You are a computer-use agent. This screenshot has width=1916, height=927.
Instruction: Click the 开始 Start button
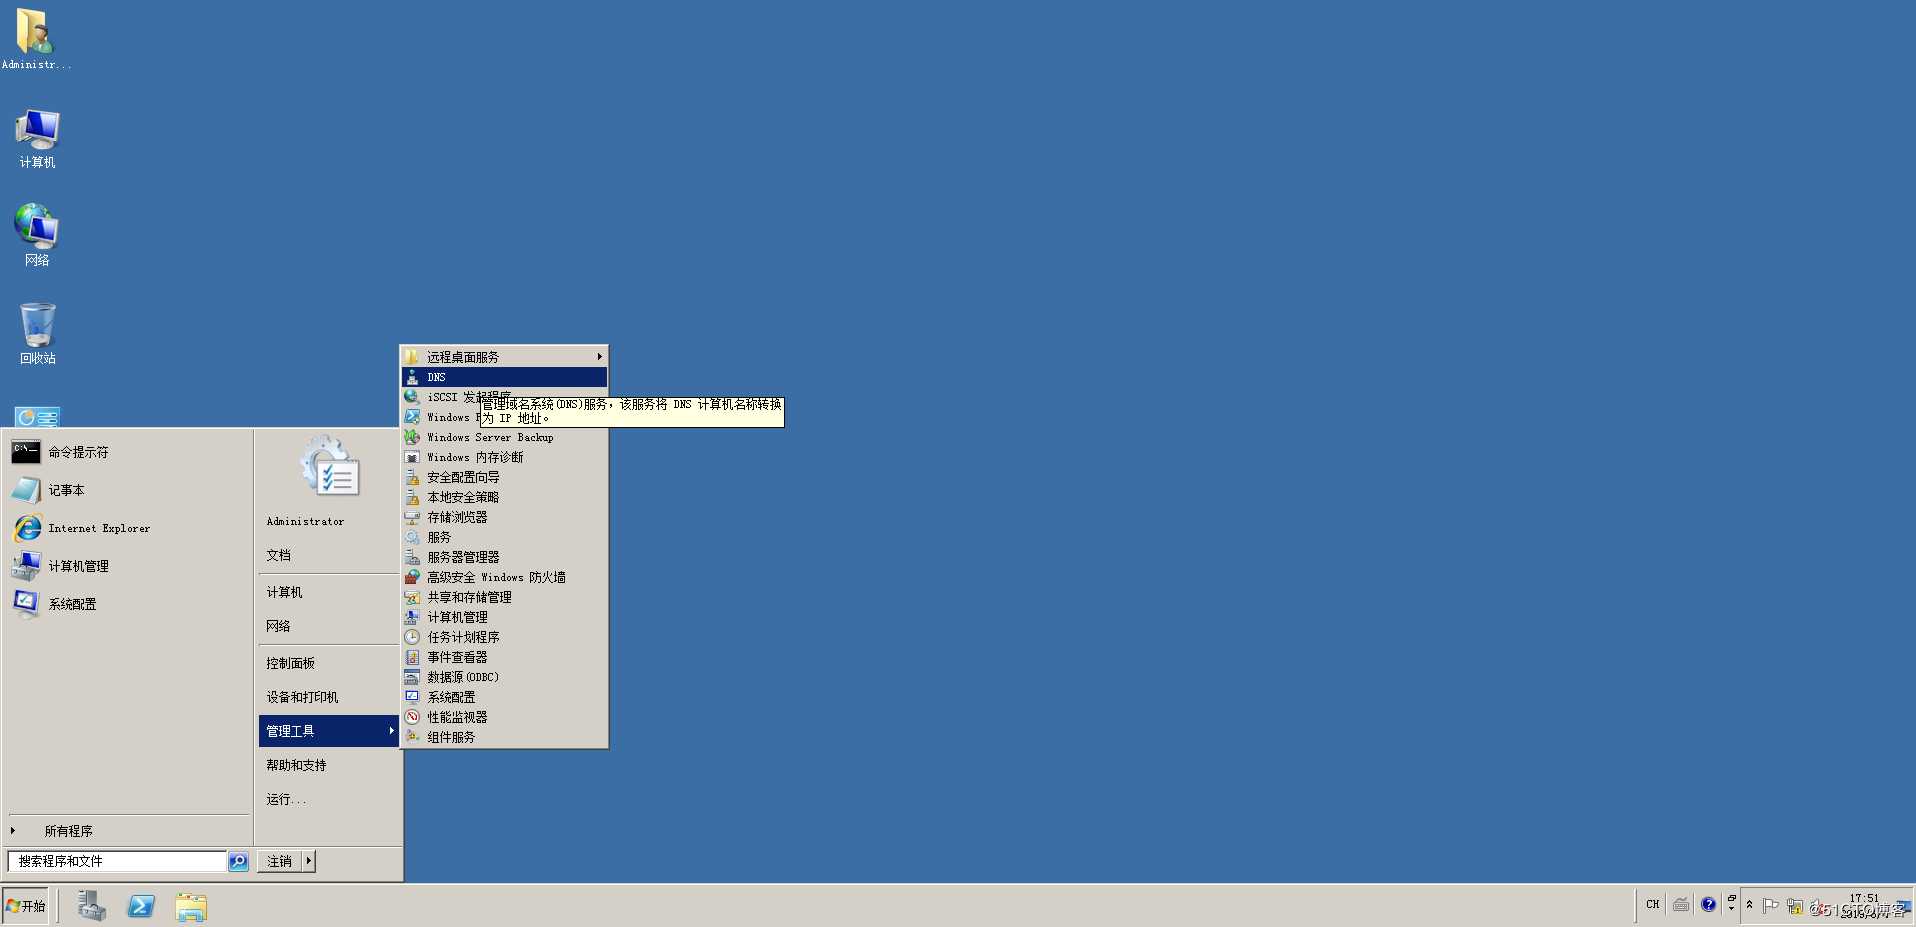point(26,906)
